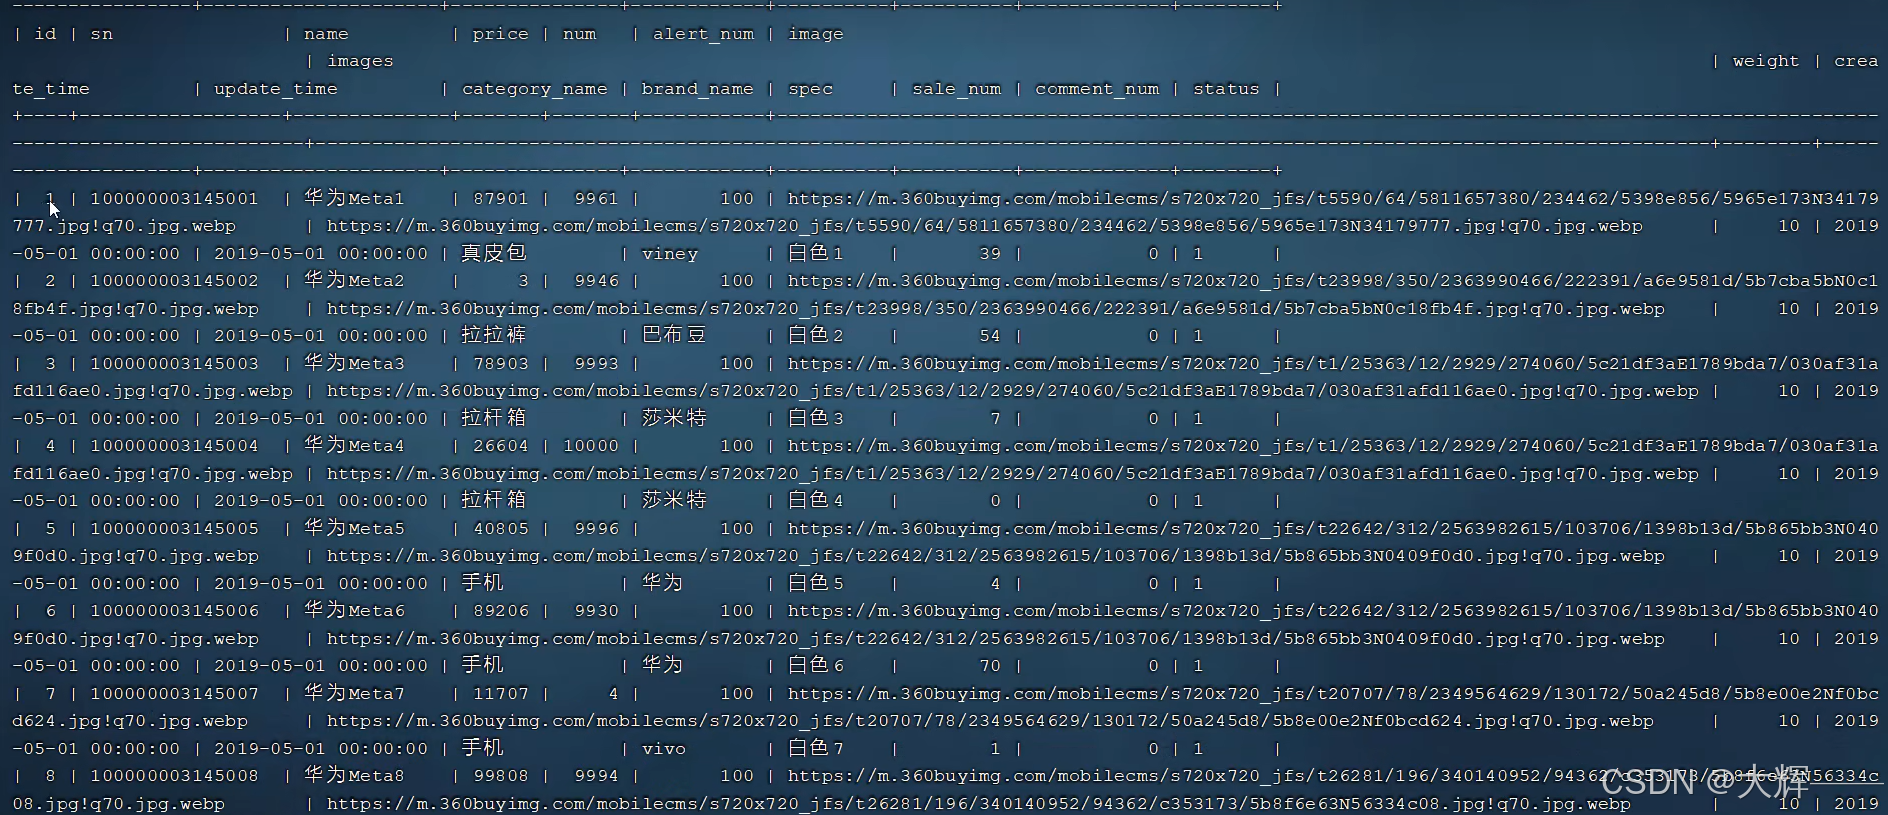Click price value 99808
This screenshot has height=815, width=1888.
coord(500,776)
